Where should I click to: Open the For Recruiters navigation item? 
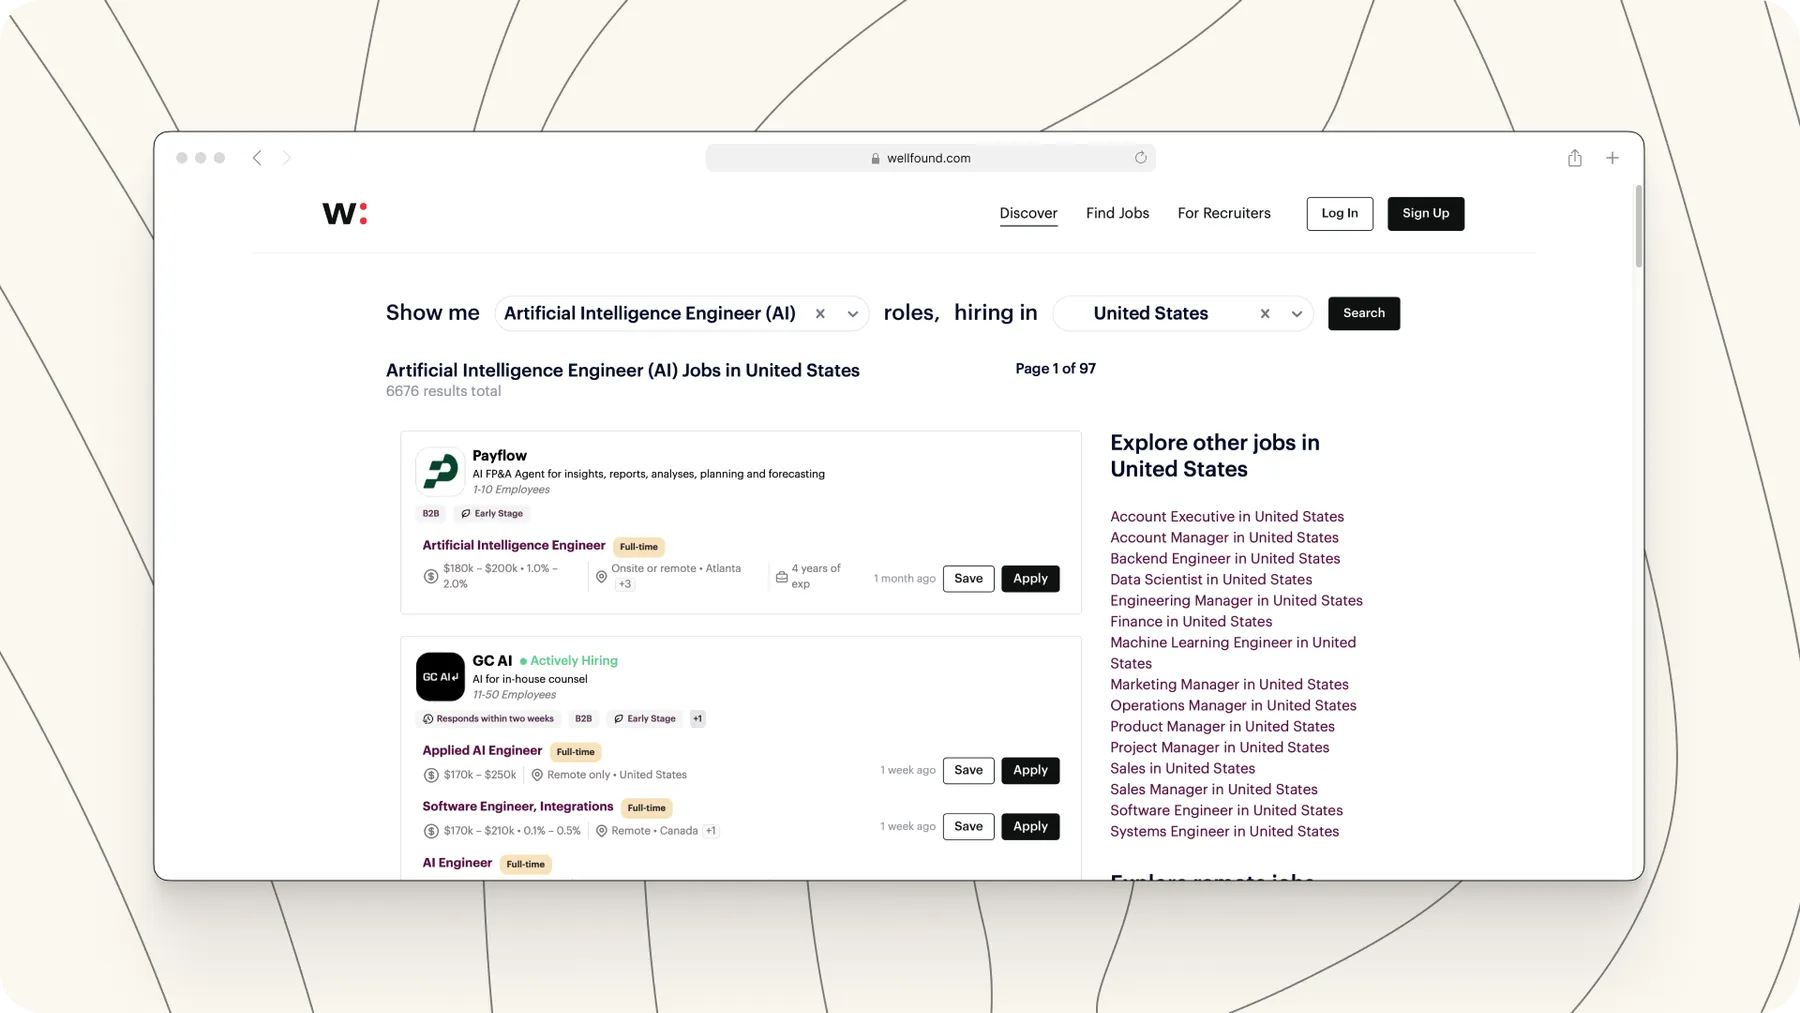[x=1224, y=213]
